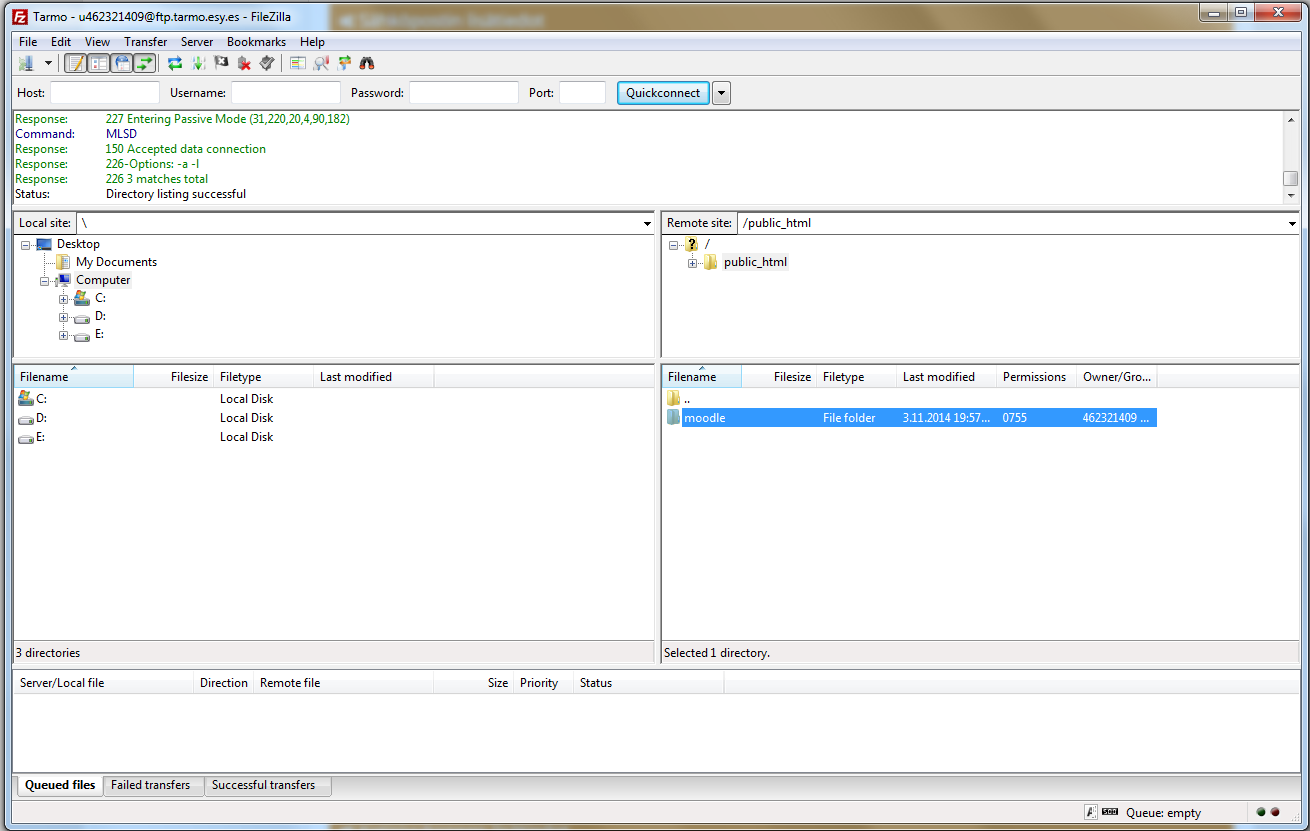The image size is (1310, 831).
Task: Select public_html folder in remote tree
Action: point(755,262)
